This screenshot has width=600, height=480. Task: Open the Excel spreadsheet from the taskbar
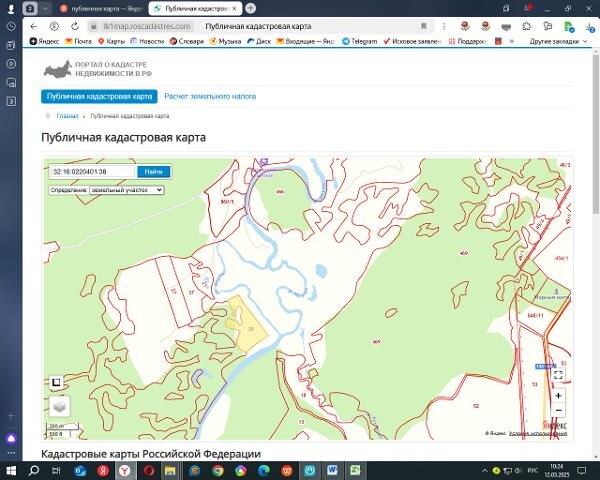355,470
